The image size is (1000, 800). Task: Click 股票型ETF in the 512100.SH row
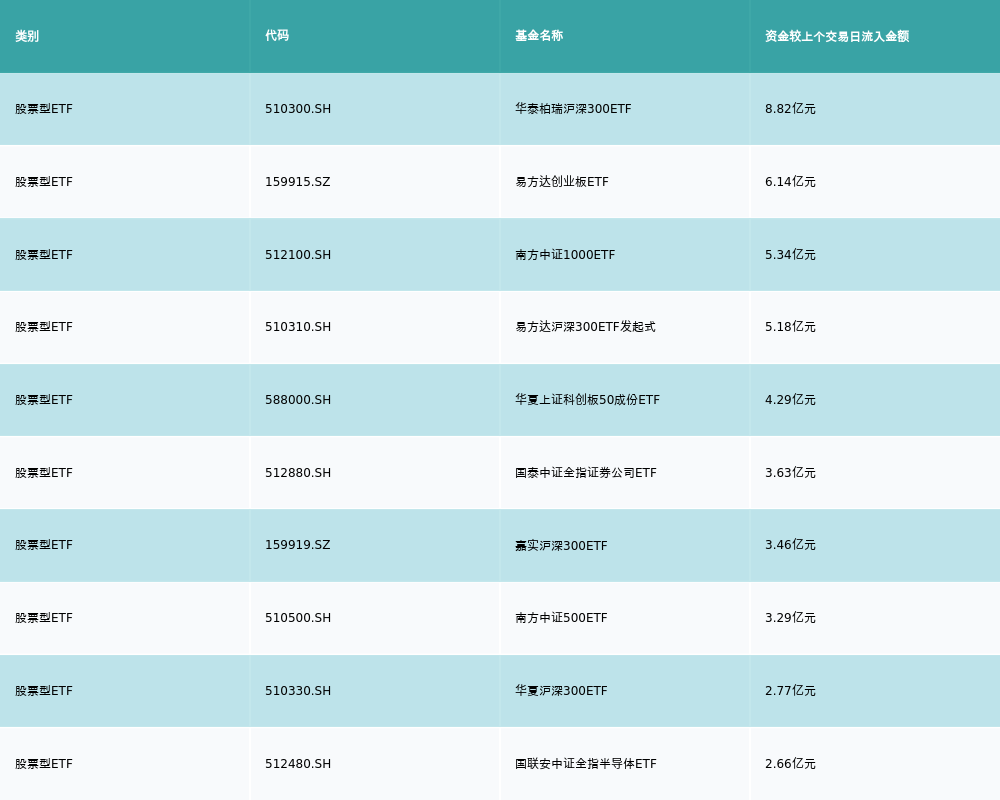pos(44,255)
